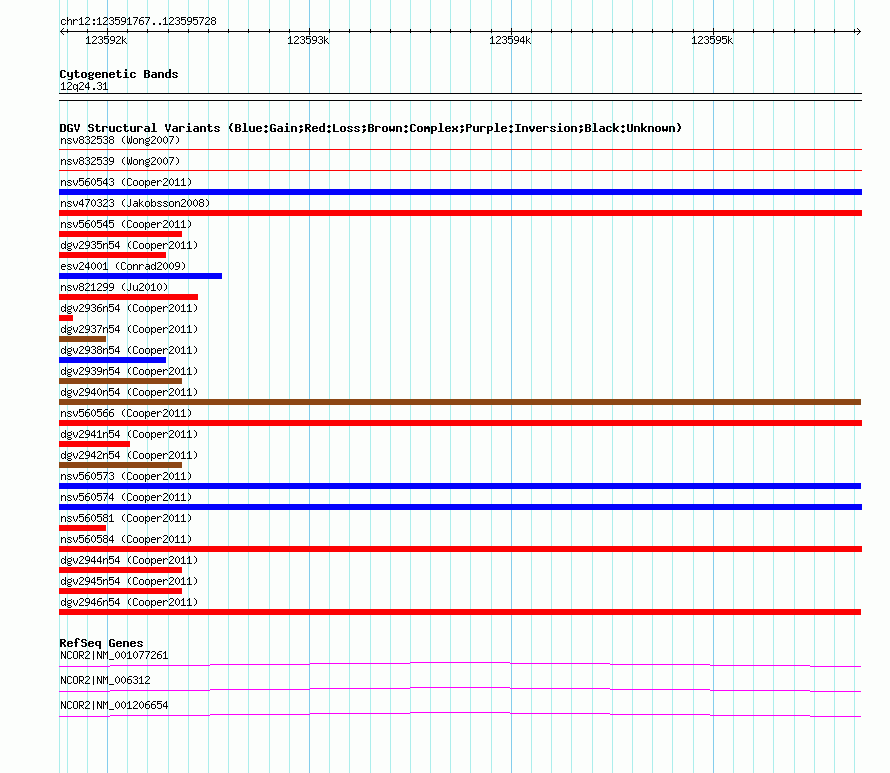Click the RefSeq Genes track title

pyautogui.click(x=101, y=643)
